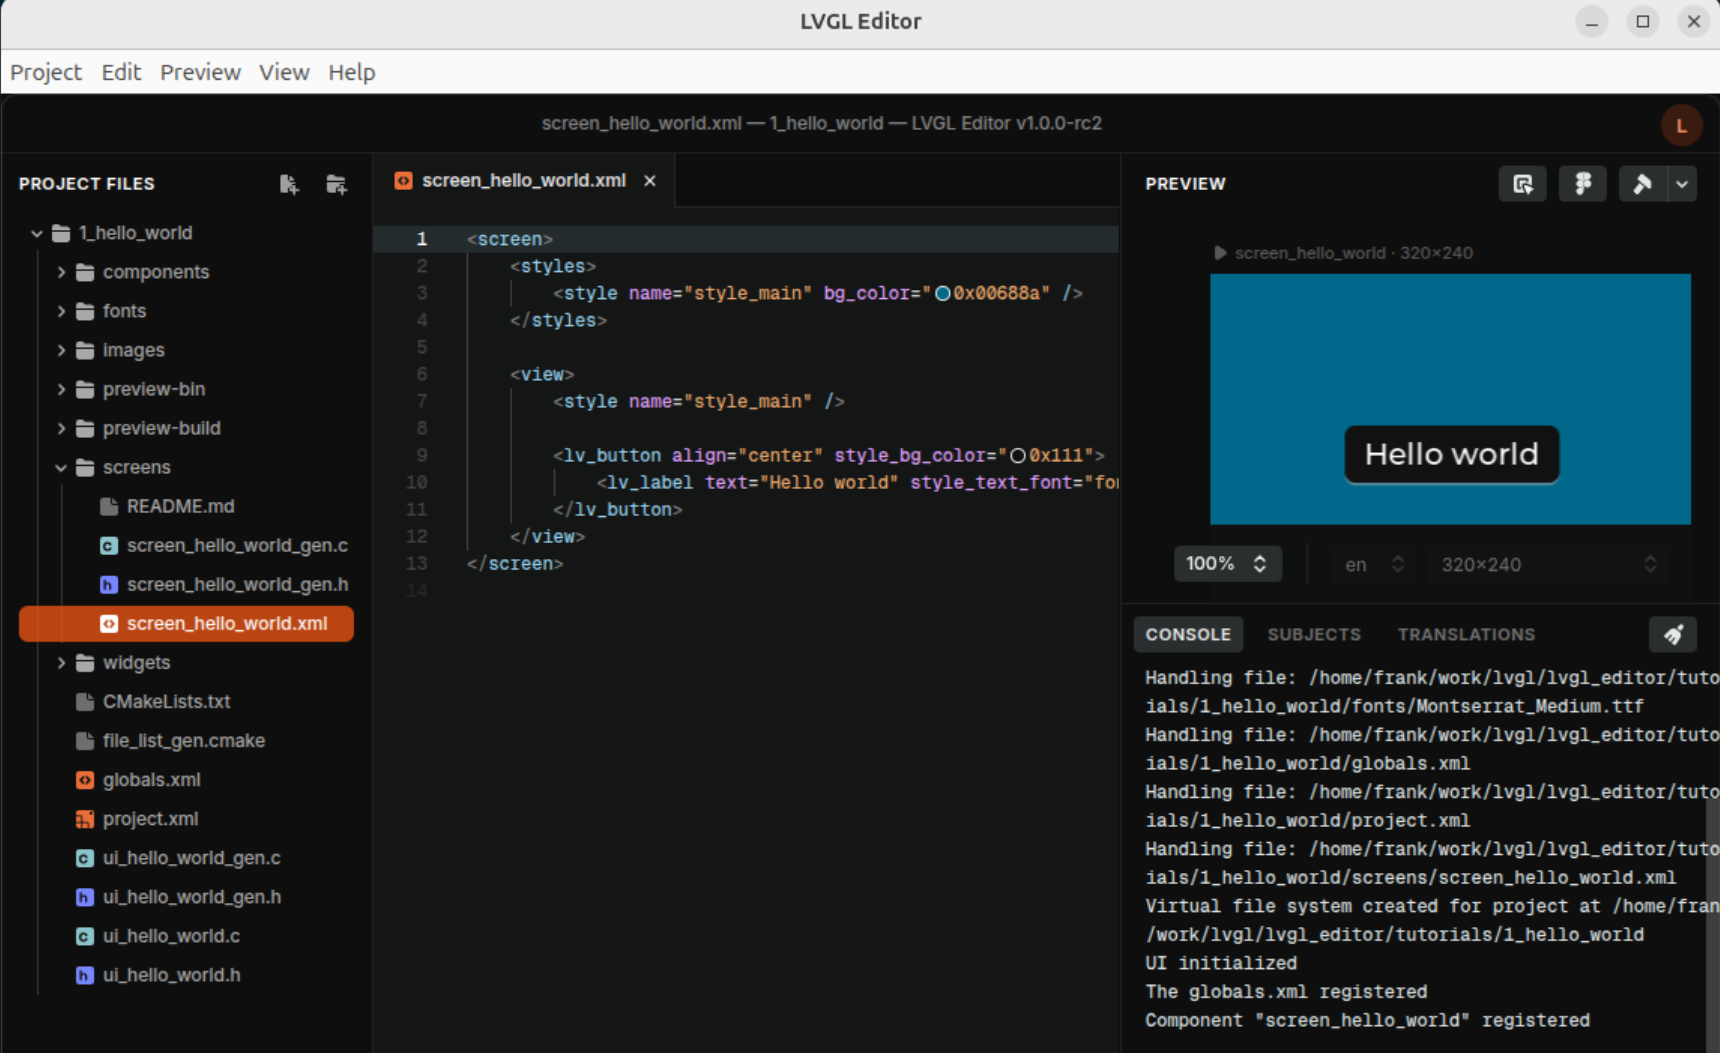Click the hammer build icon

1642,184
